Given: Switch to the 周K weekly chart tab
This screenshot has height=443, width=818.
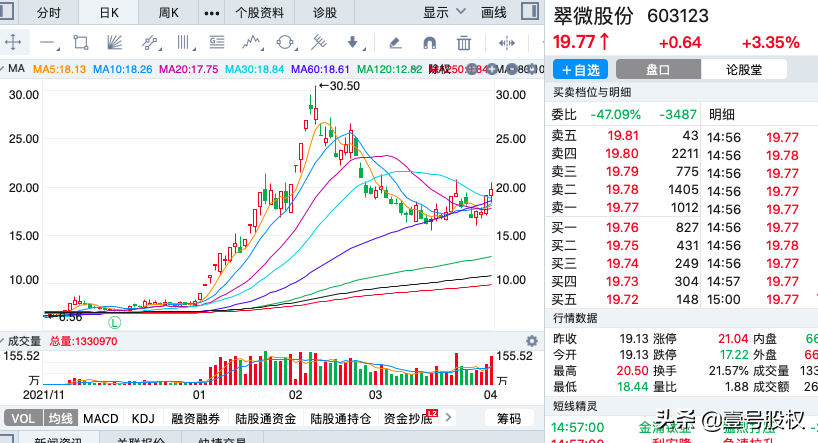Looking at the screenshot, I should 169,13.
